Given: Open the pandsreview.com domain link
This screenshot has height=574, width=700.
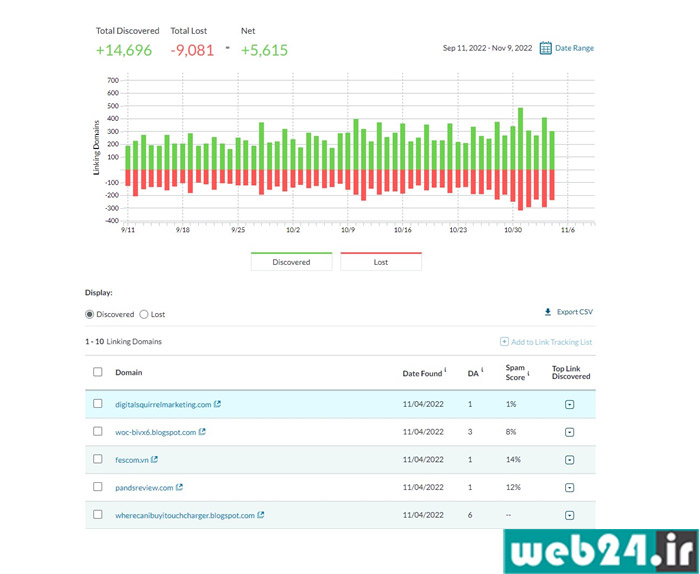Looking at the screenshot, I should (x=144, y=487).
